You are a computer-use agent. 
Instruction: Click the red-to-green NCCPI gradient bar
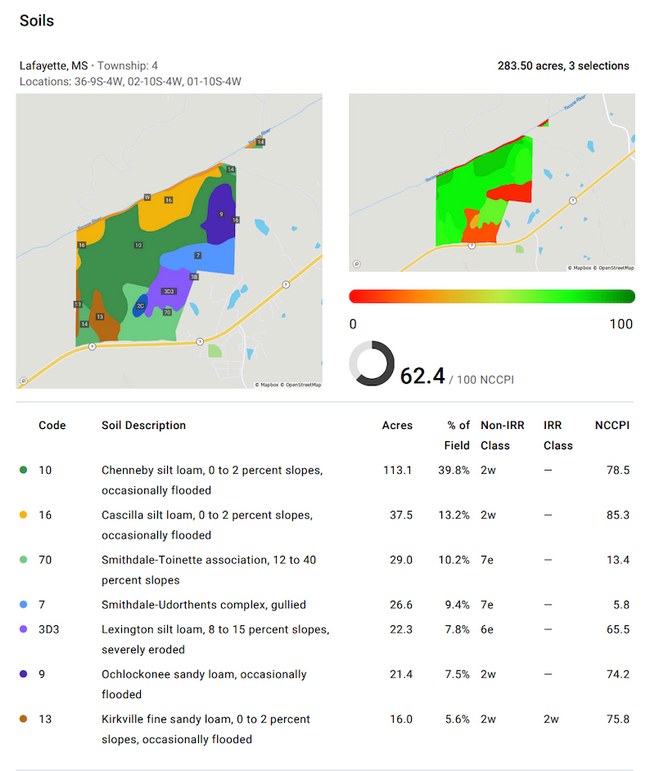pos(491,296)
